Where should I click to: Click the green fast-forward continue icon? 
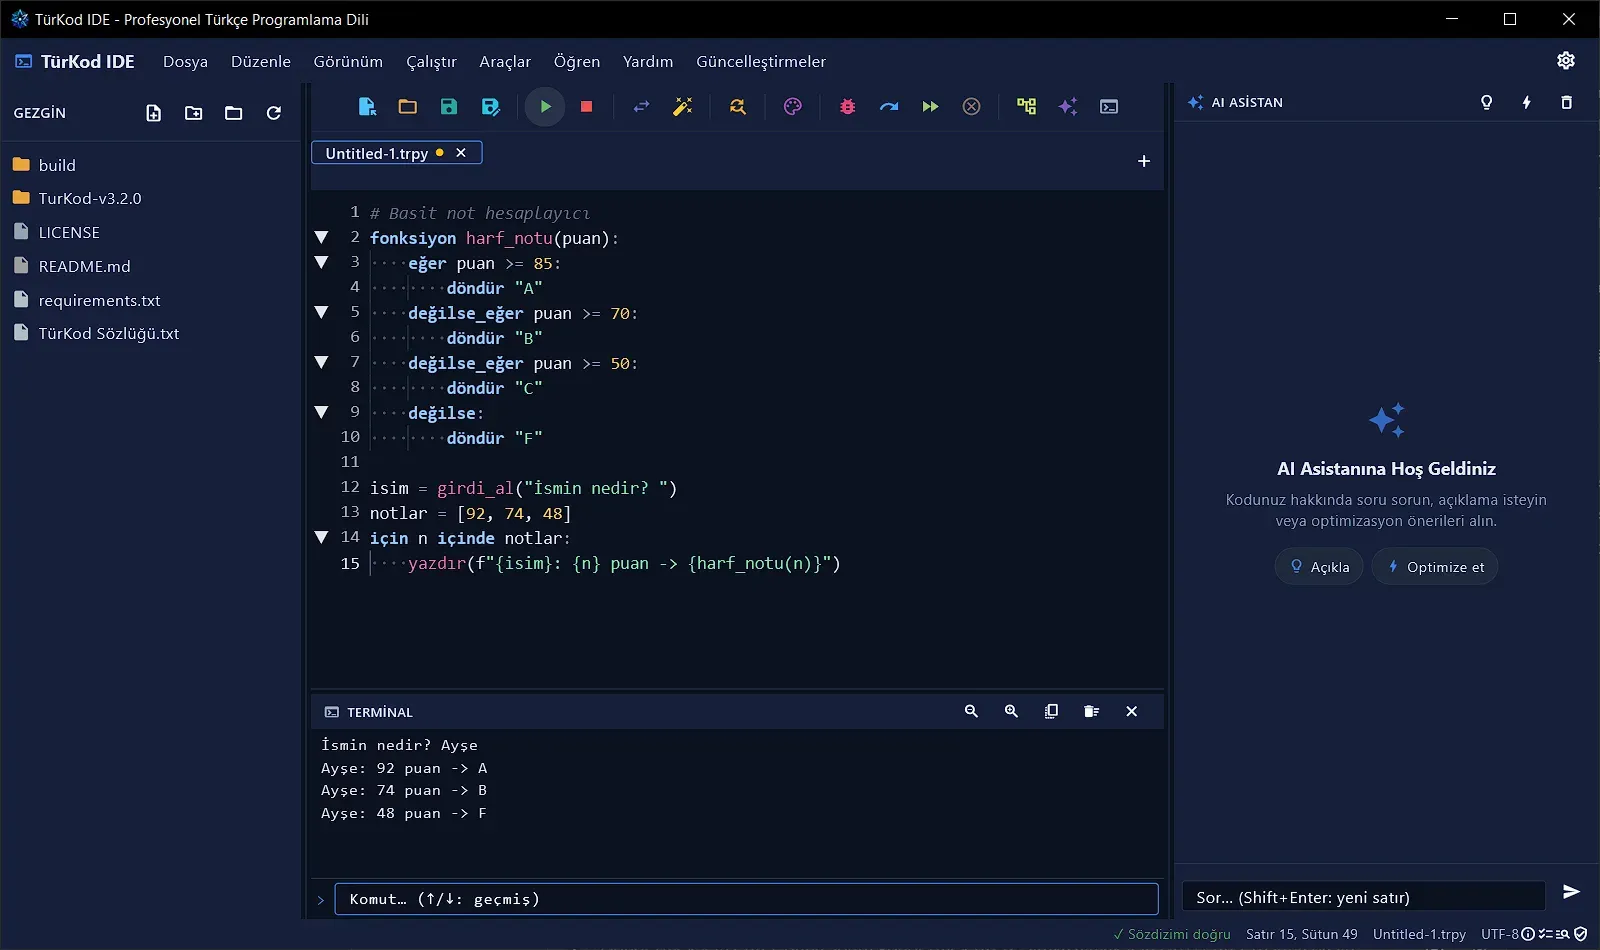tap(930, 107)
